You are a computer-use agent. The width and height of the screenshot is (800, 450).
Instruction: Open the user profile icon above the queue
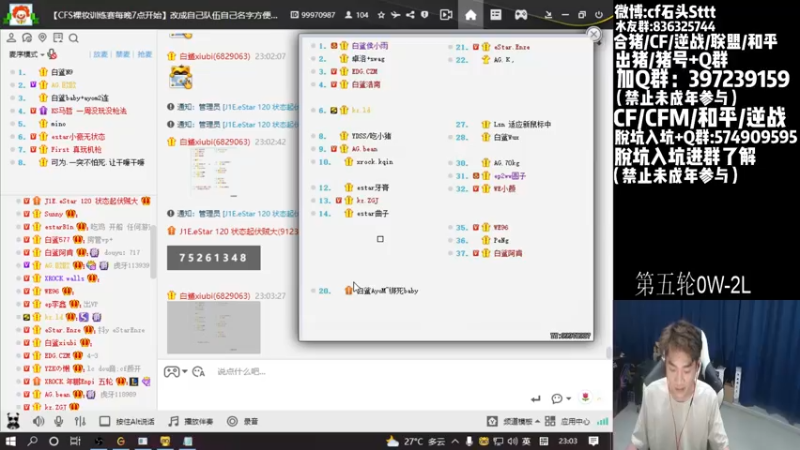[11, 38]
